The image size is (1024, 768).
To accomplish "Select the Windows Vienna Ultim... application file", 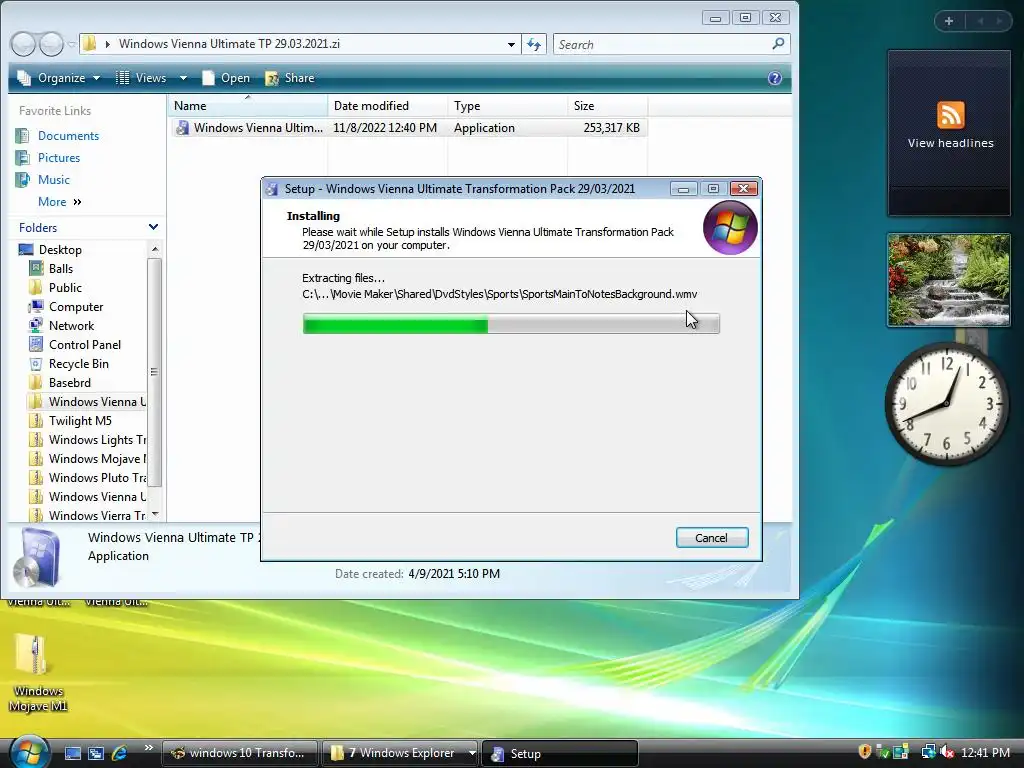I will point(409,128).
